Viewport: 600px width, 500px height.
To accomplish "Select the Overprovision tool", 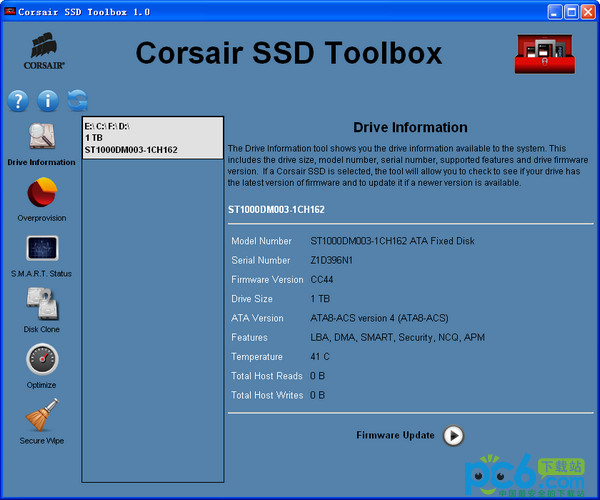I will tap(41, 193).
